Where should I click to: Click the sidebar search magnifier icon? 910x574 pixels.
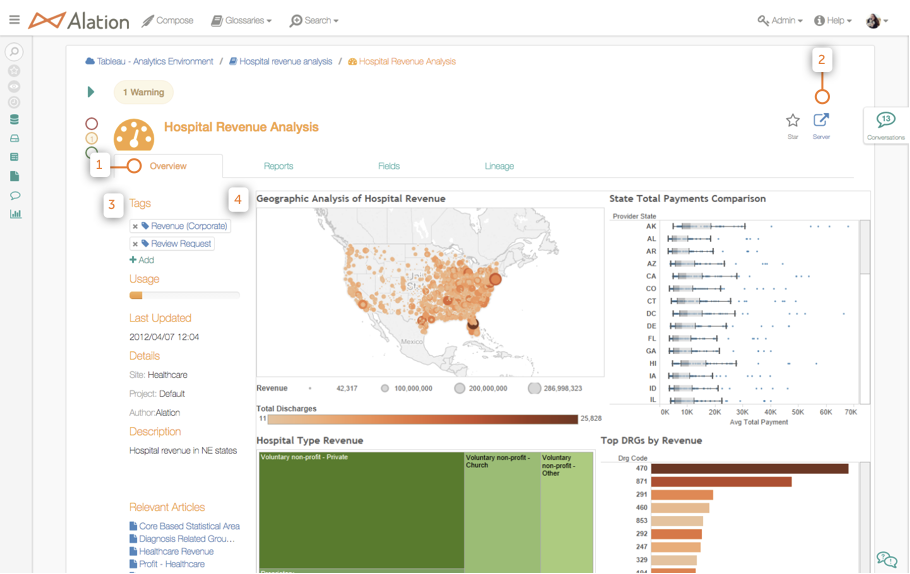pos(15,52)
